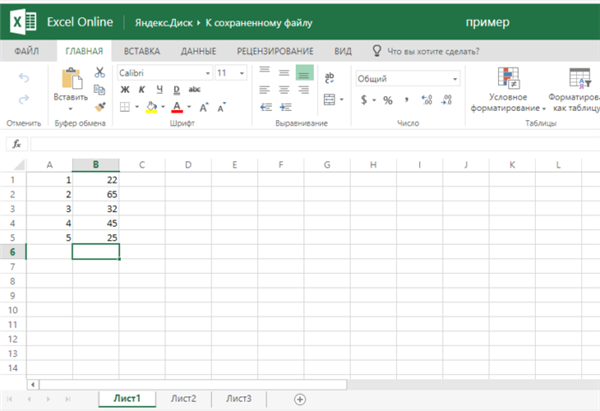The height and width of the screenshot is (411, 600).
Task: Apply red font color A
Action: (x=177, y=107)
